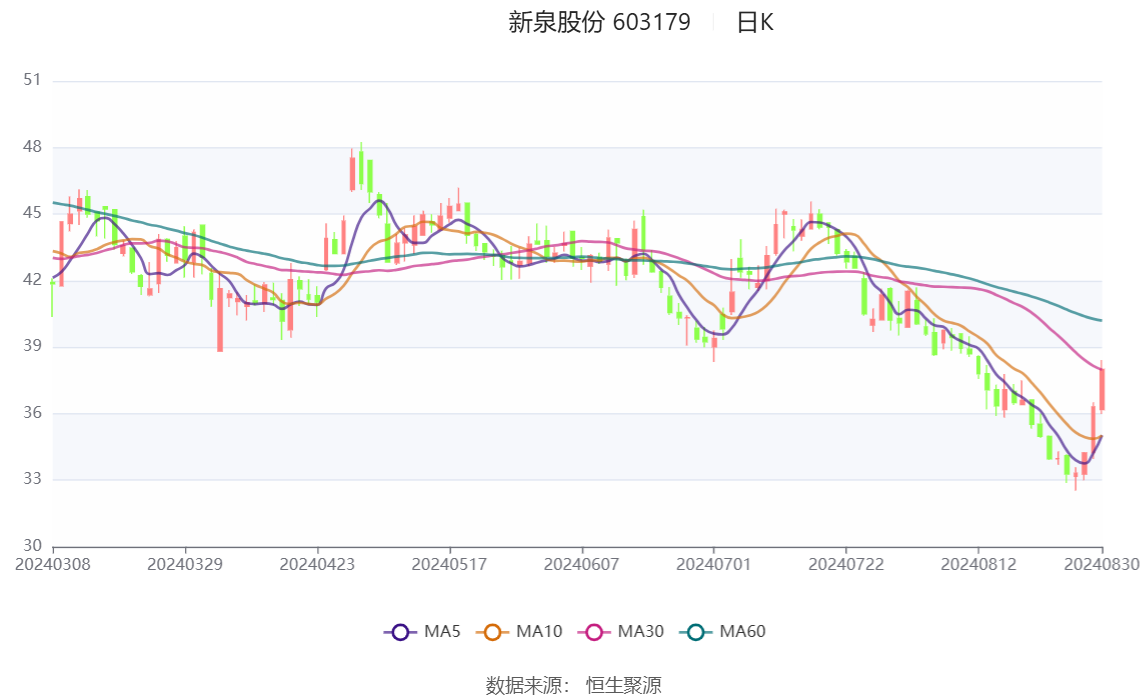Click the y-axis value 45
The image size is (1147, 699).
[32, 213]
